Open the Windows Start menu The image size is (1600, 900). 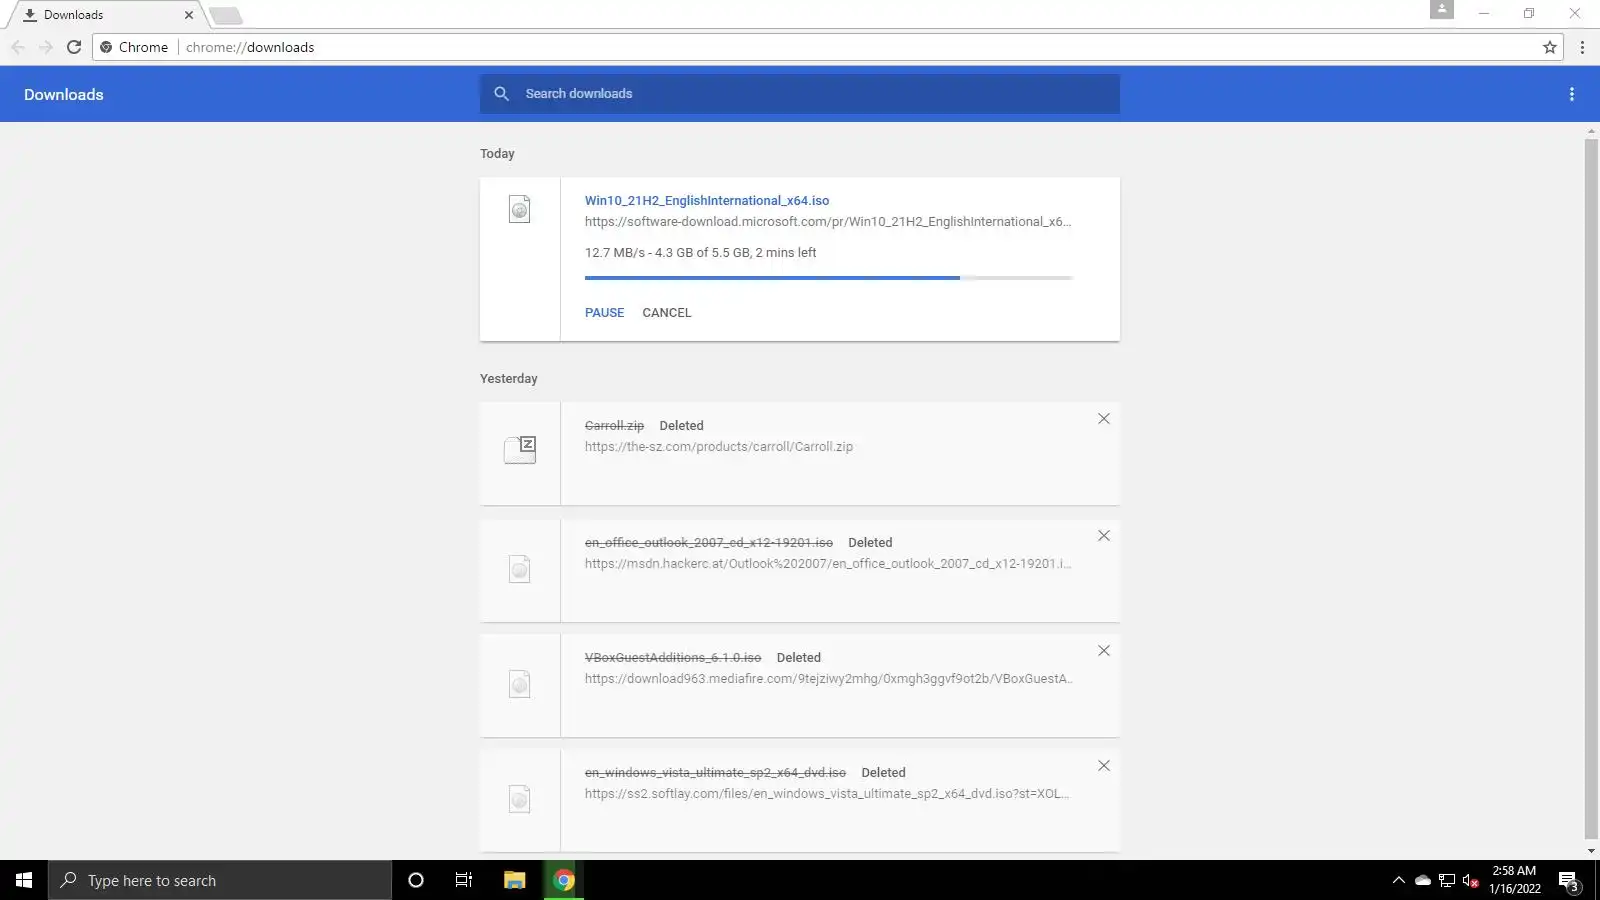pyautogui.click(x=24, y=880)
